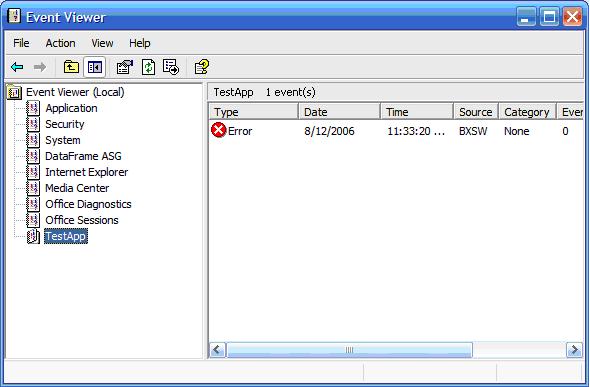
Task: Click the TestApp log icon
Action: click(x=33, y=236)
